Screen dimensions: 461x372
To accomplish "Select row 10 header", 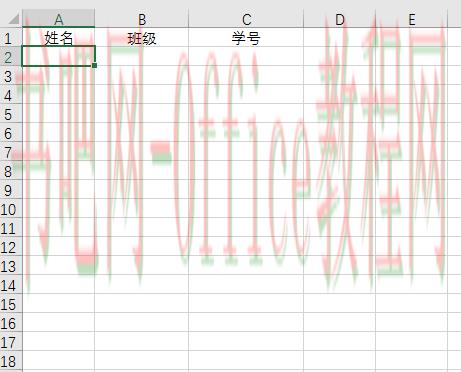I will tap(11, 208).
